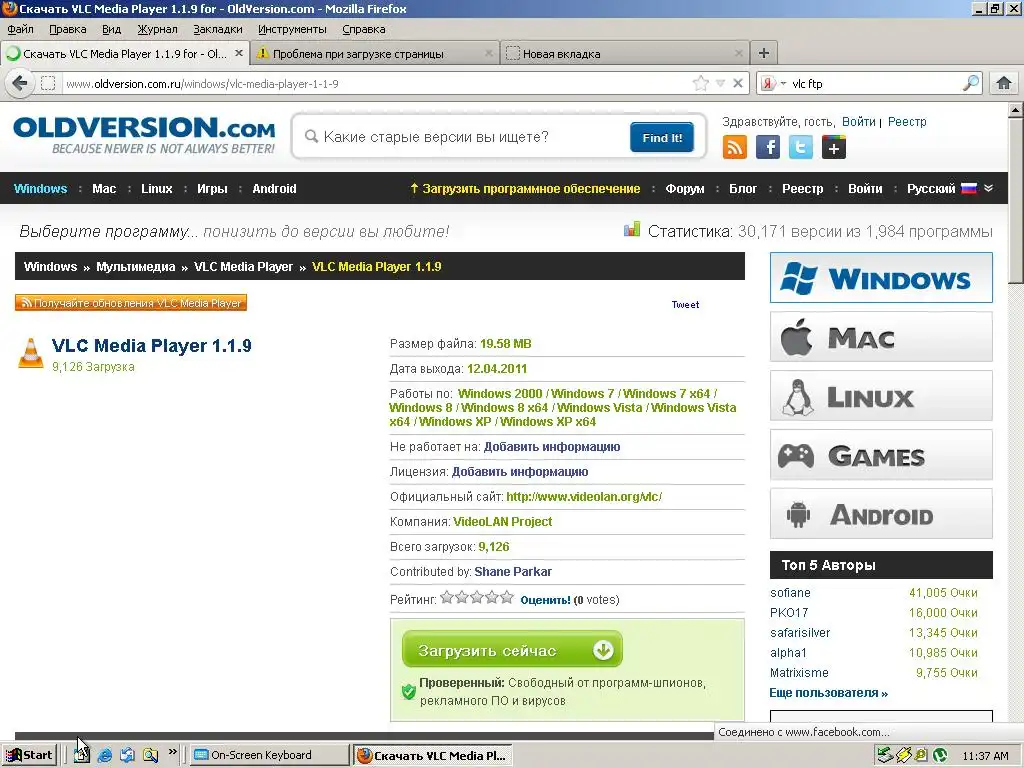
Task: Click the URL address bar field
Action: [x=376, y=83]
